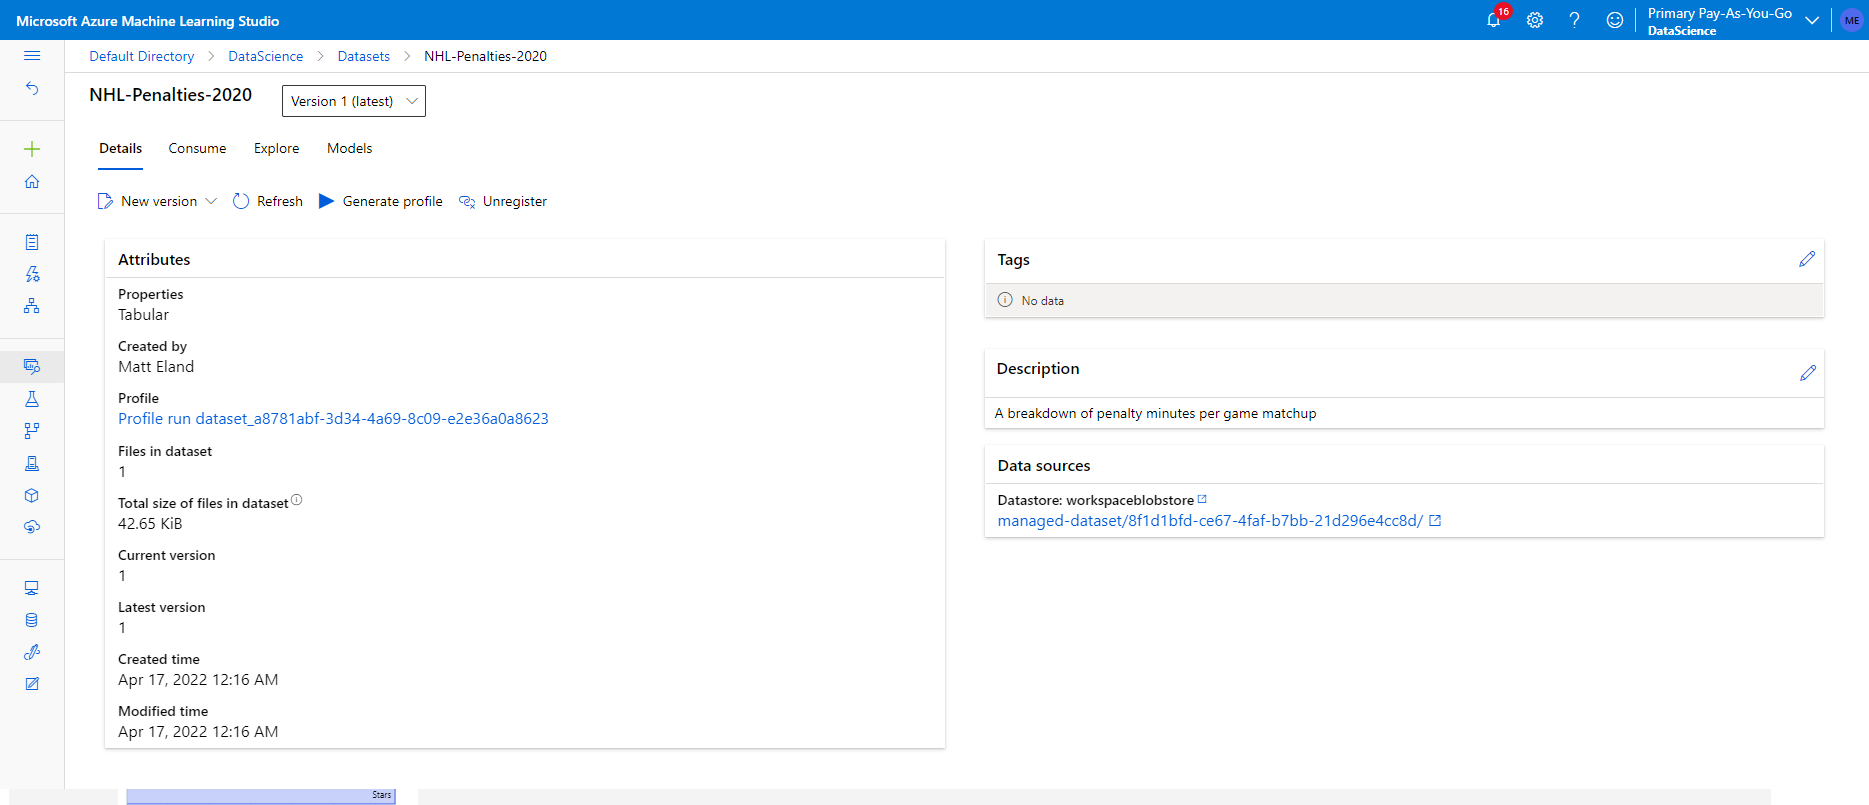Open external link icon after managed-dataset path
Viewport: 1869px width, 805px height.
[x=1435, y=520]
